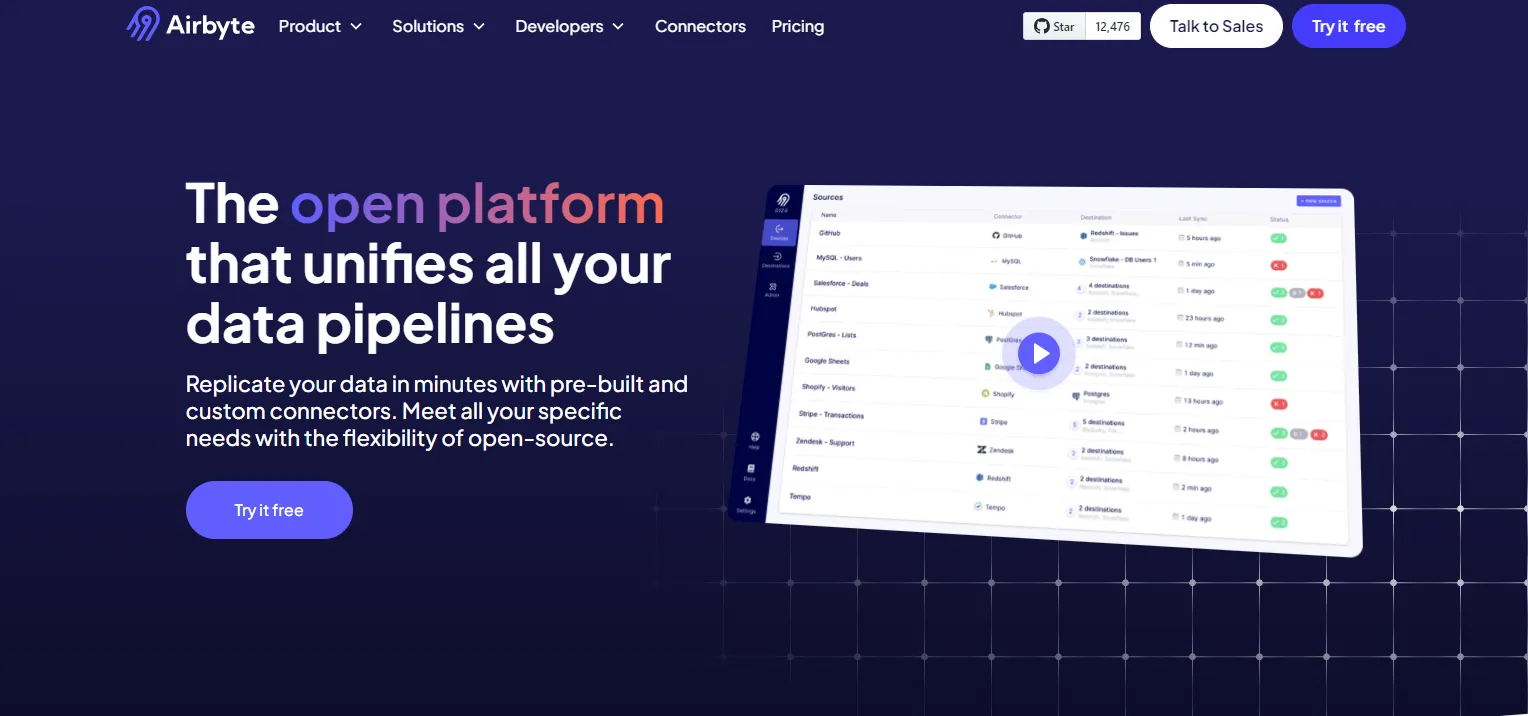Click Try it free beside Talk to Sales
Screen dimensions: 1528x716
[1348, 26]
